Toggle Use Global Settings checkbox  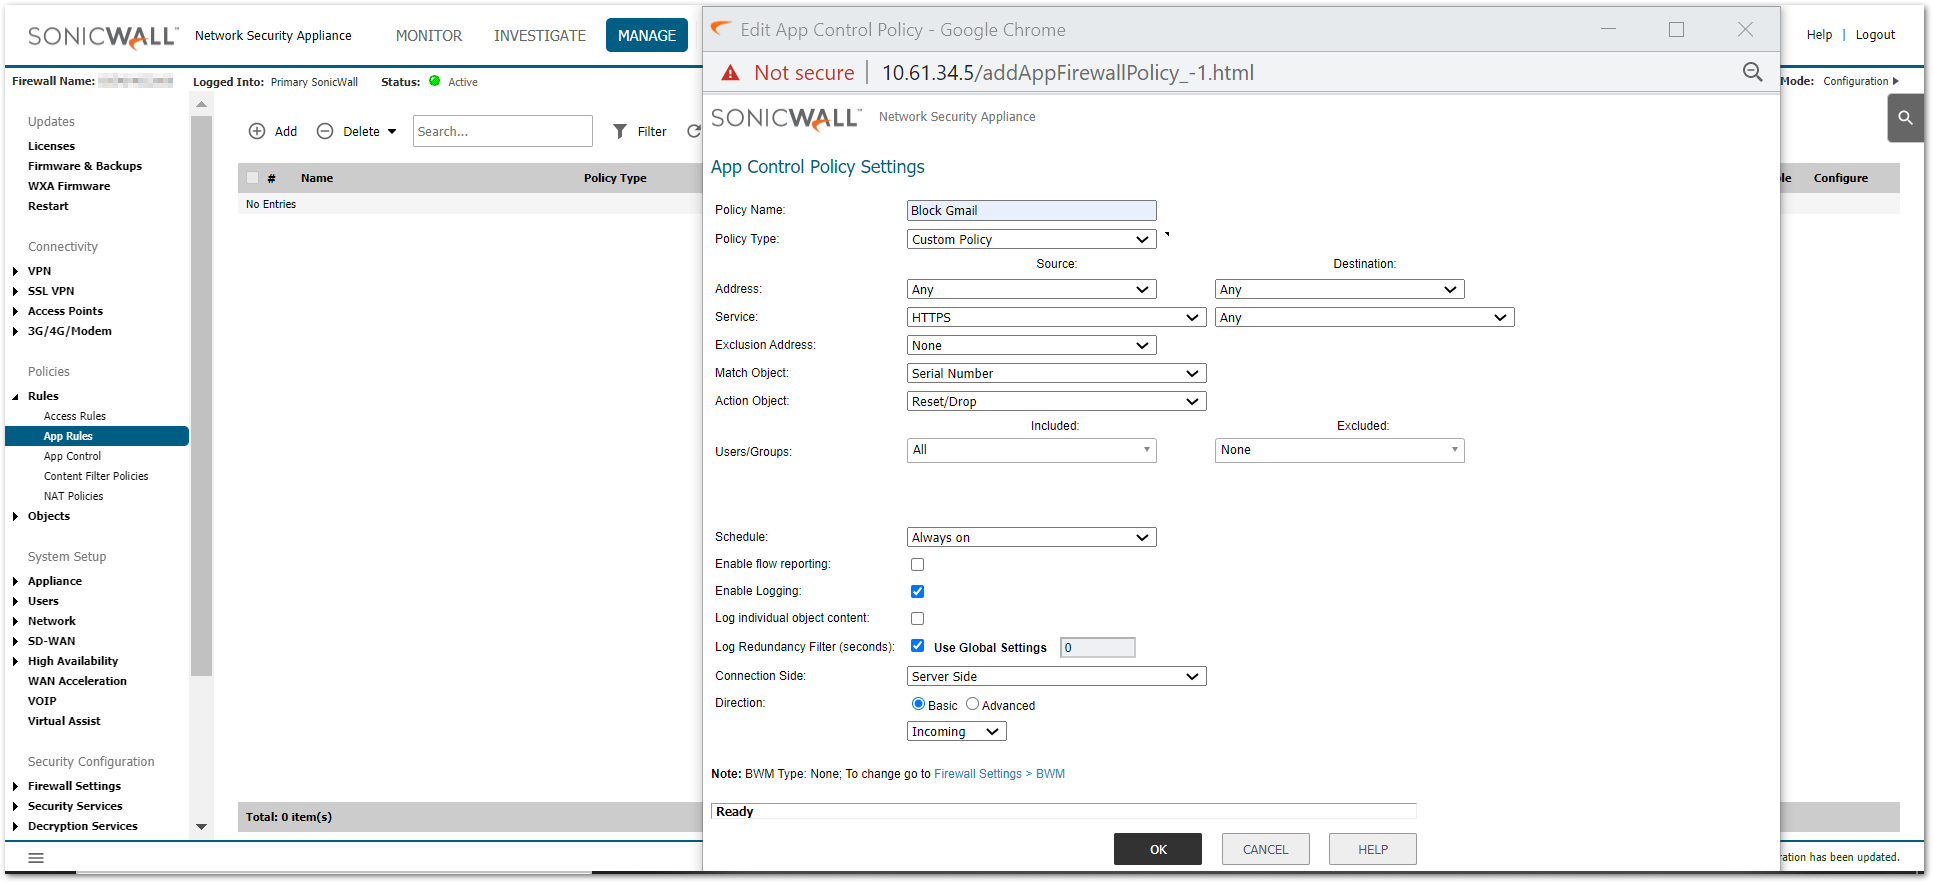click(x=917, y=646)
